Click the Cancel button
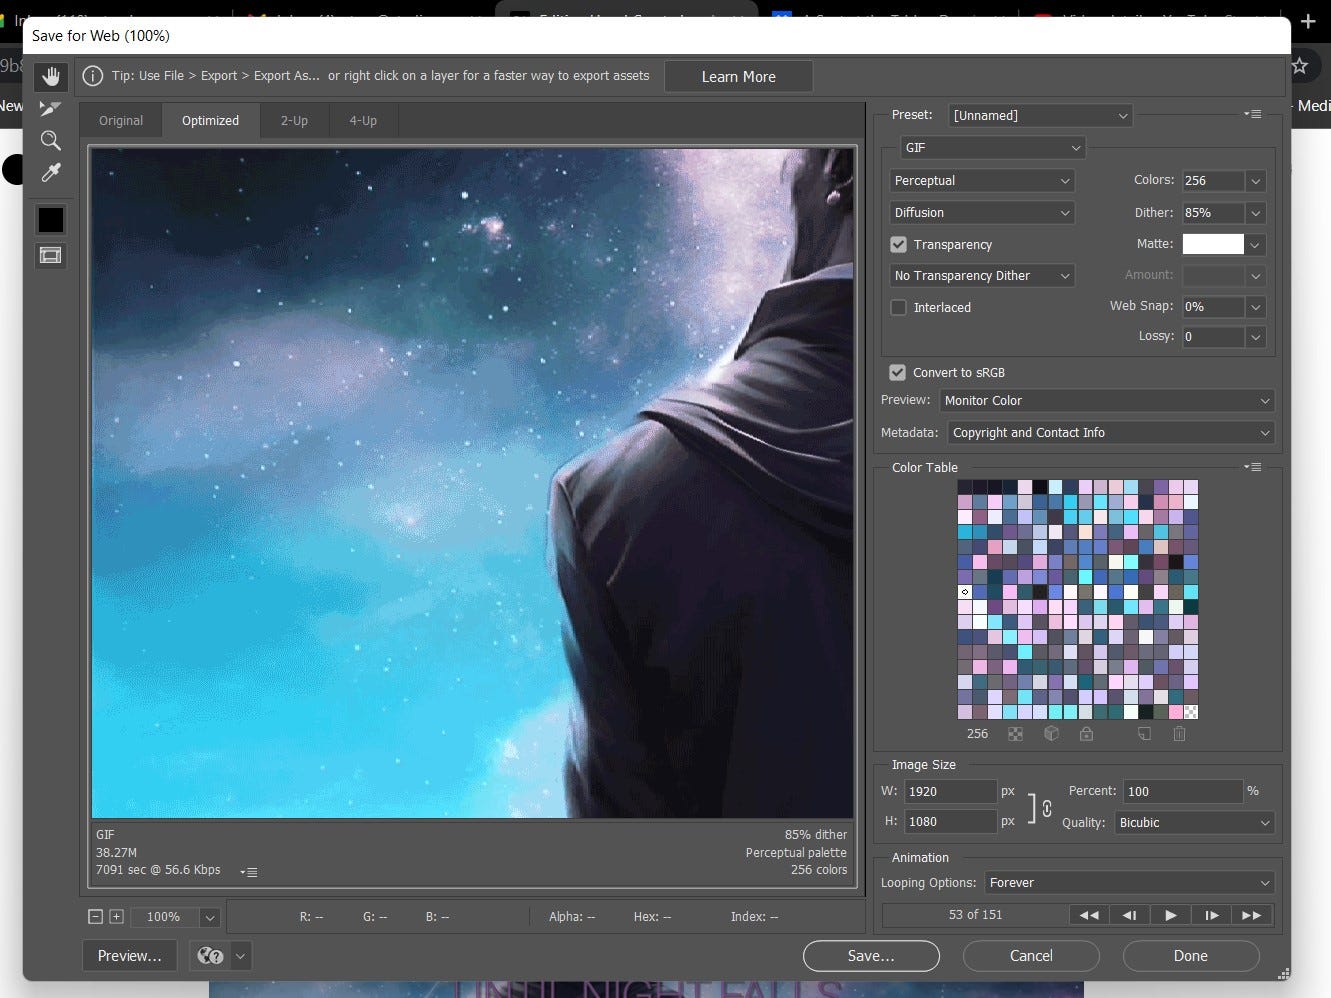Image resolution: width=1331 pixels, height=998 pixels. tap(1031, 956)
